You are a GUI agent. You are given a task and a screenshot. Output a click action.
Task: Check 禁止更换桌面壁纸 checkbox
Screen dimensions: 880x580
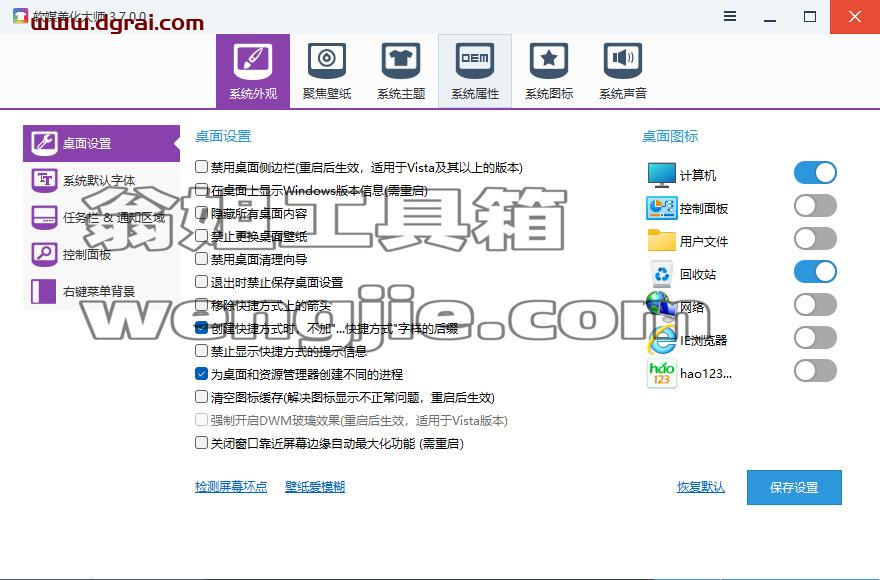click(201, 236)
